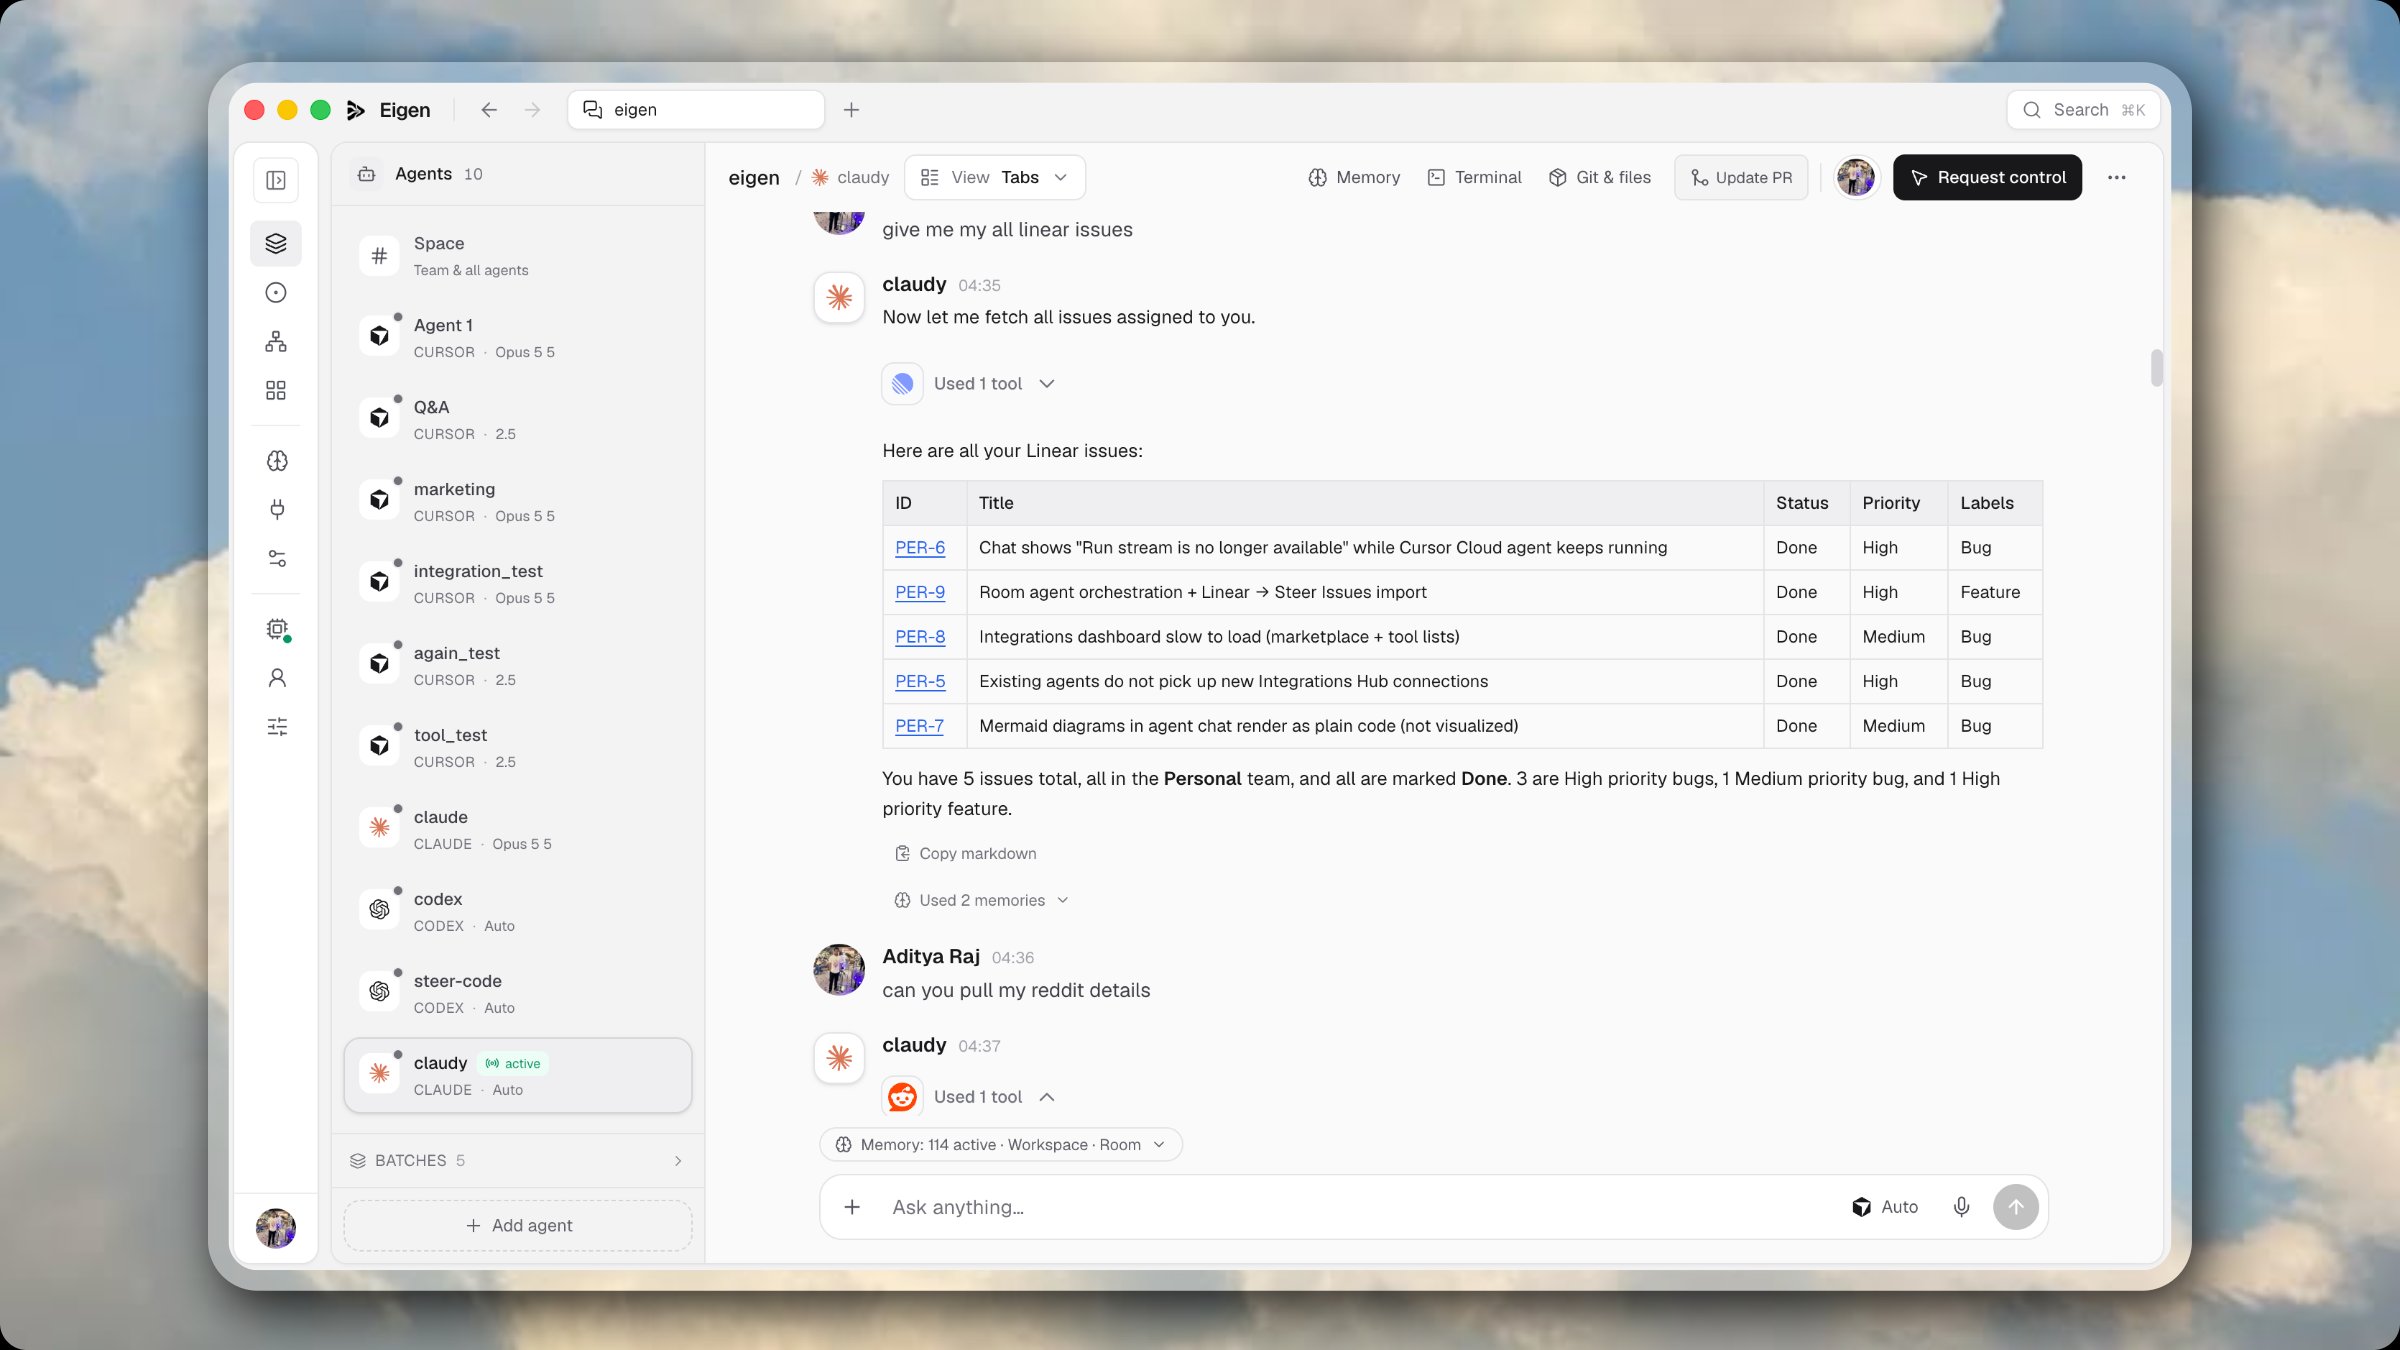The width and height of the screenshot is (2400, 1350).
Task: Open the Memory 114 active dropdown
Action: pos(1000,1145)
